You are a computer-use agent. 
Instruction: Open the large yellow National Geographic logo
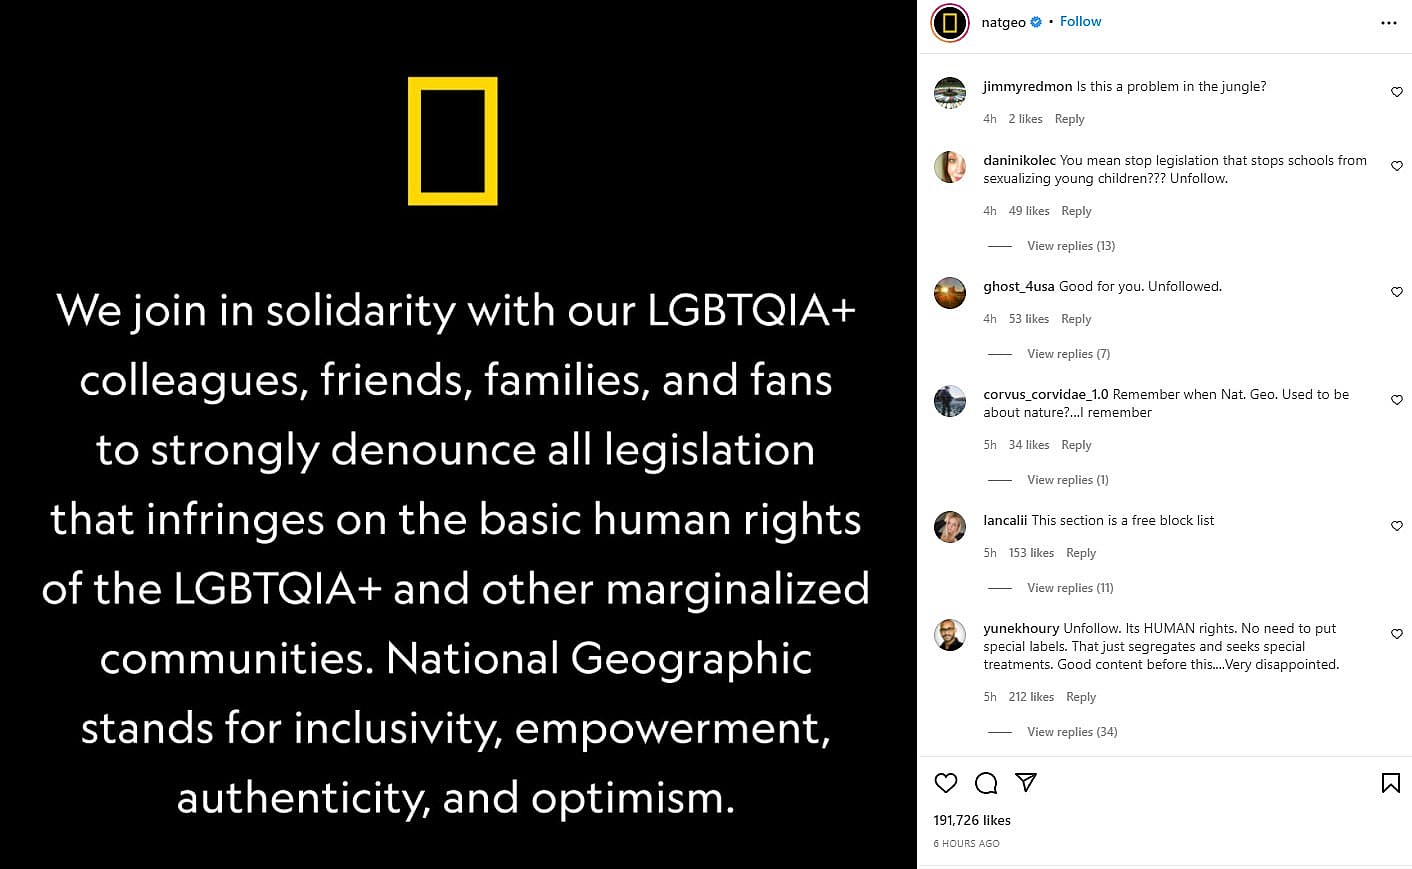pos(453,141)
